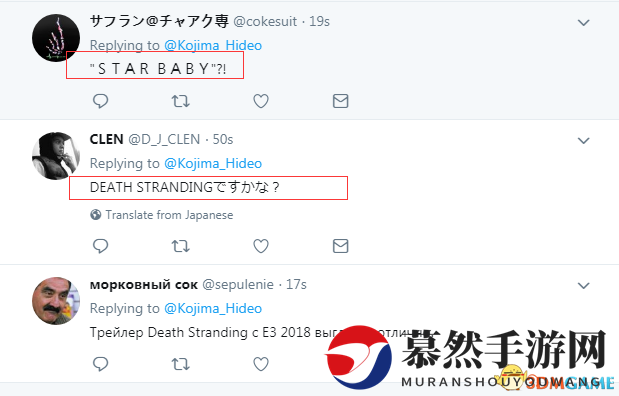Send STAR BABY tweet via direct message

coord(340,101)
